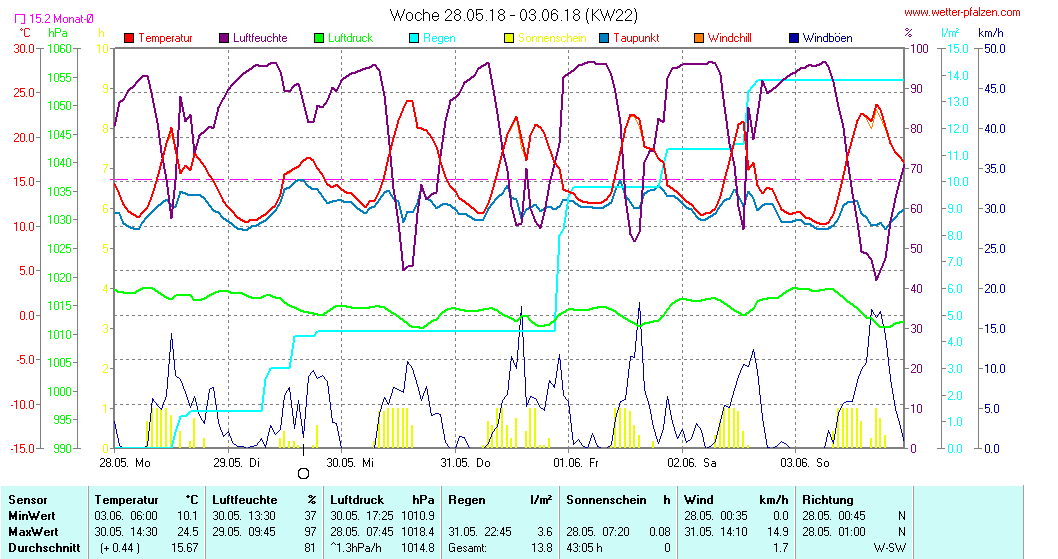The width and height of the screenshot is (1058, 559).
Task: Click the Temperatur °C column header
Action: (x=146, y=500)
